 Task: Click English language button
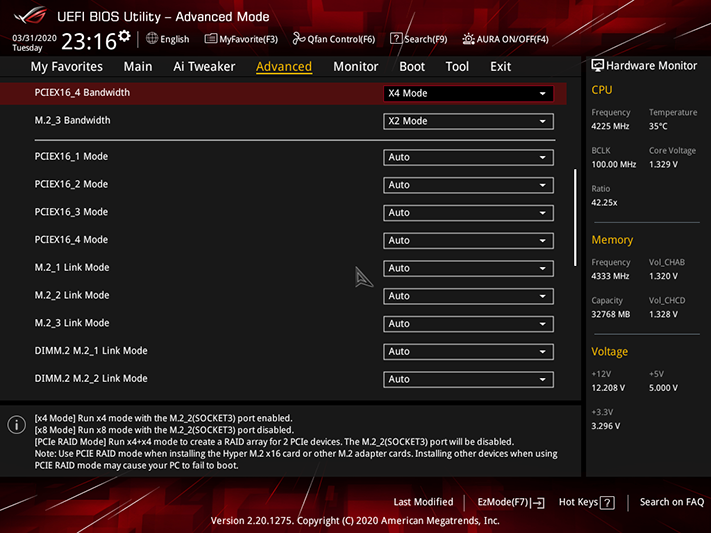tap(175, 39)
